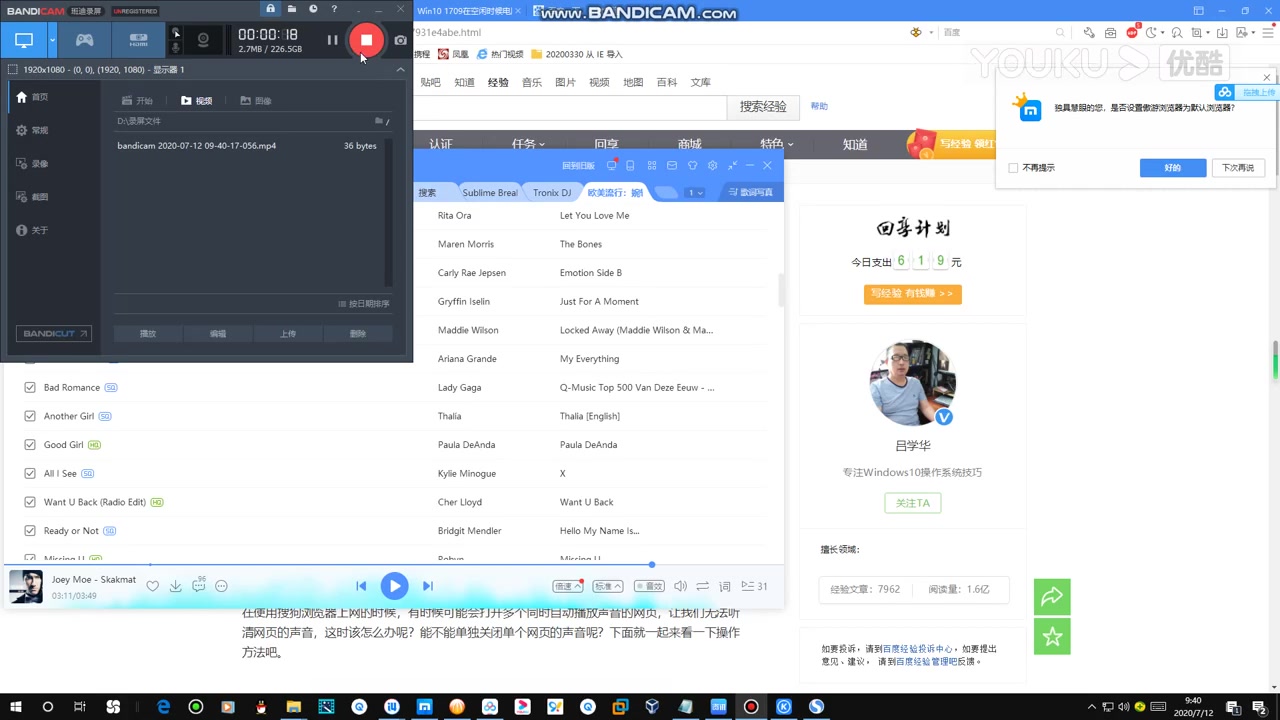
Task: Check the 不再提示 checkbox in browser popup
Action: (x=1013, y=168)
